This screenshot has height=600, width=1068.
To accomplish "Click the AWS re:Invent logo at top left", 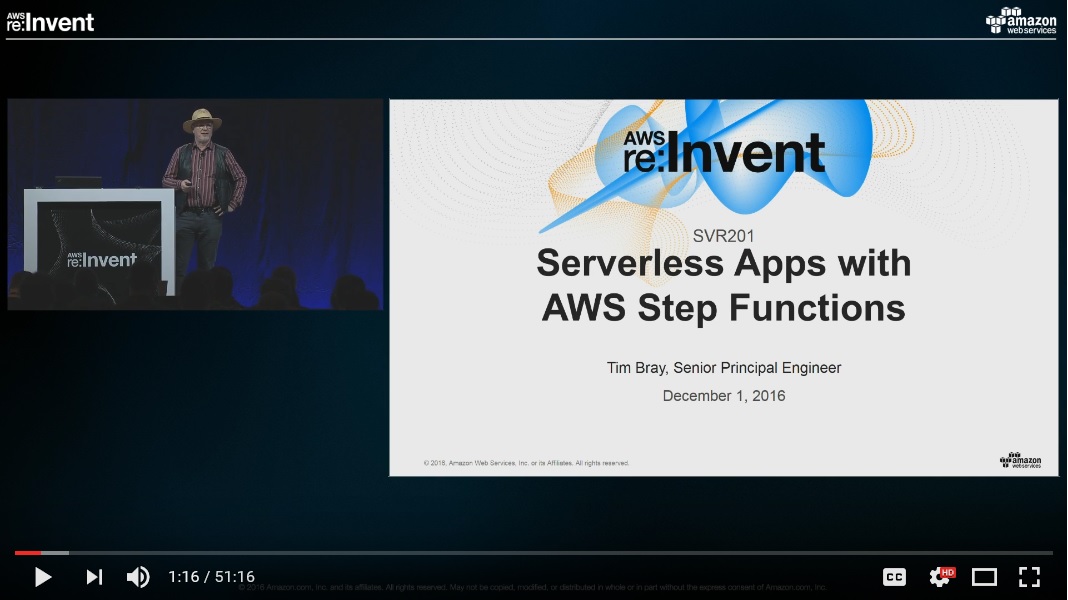I will (x=50, y=21).
